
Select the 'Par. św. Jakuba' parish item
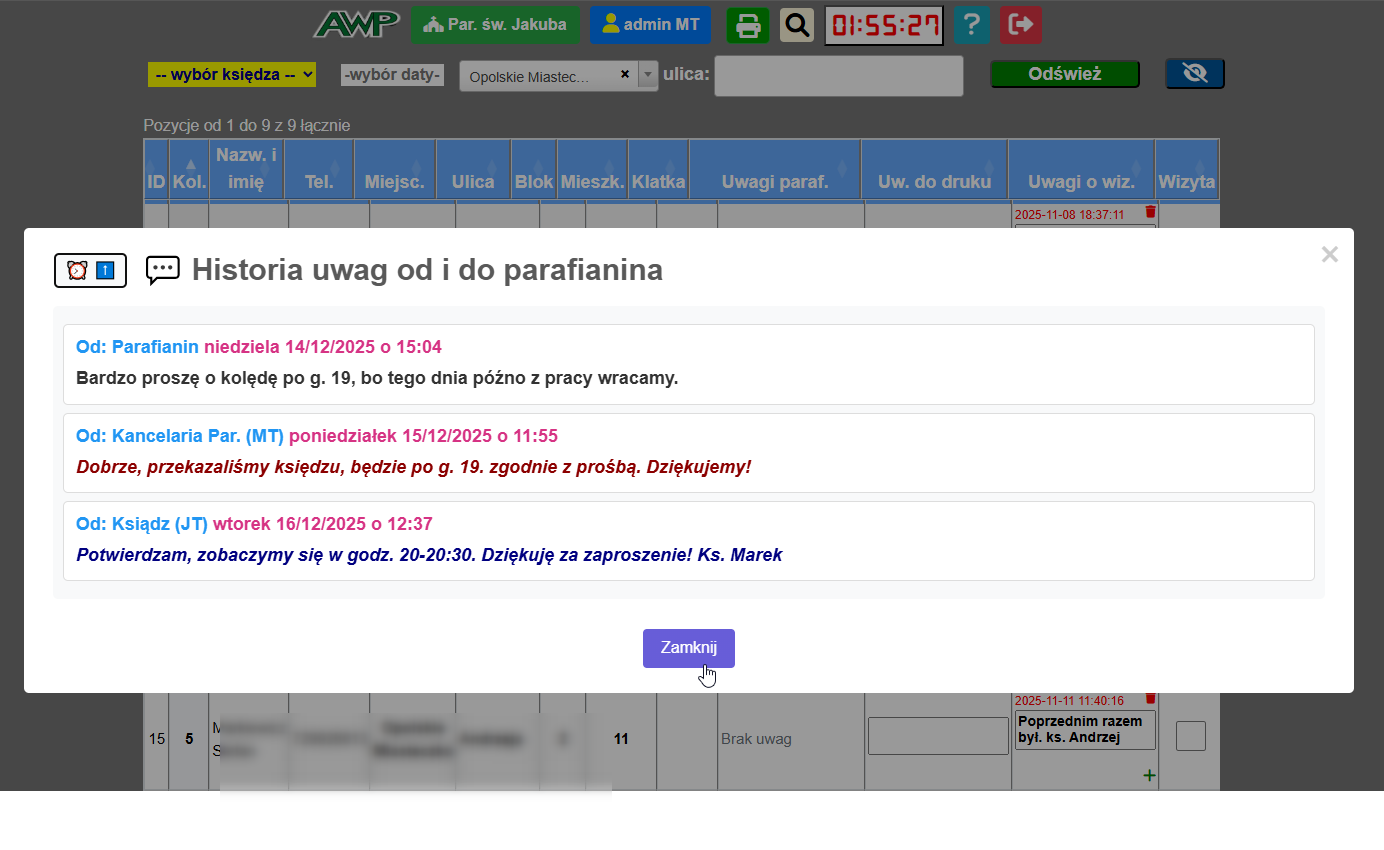(495, 24)
